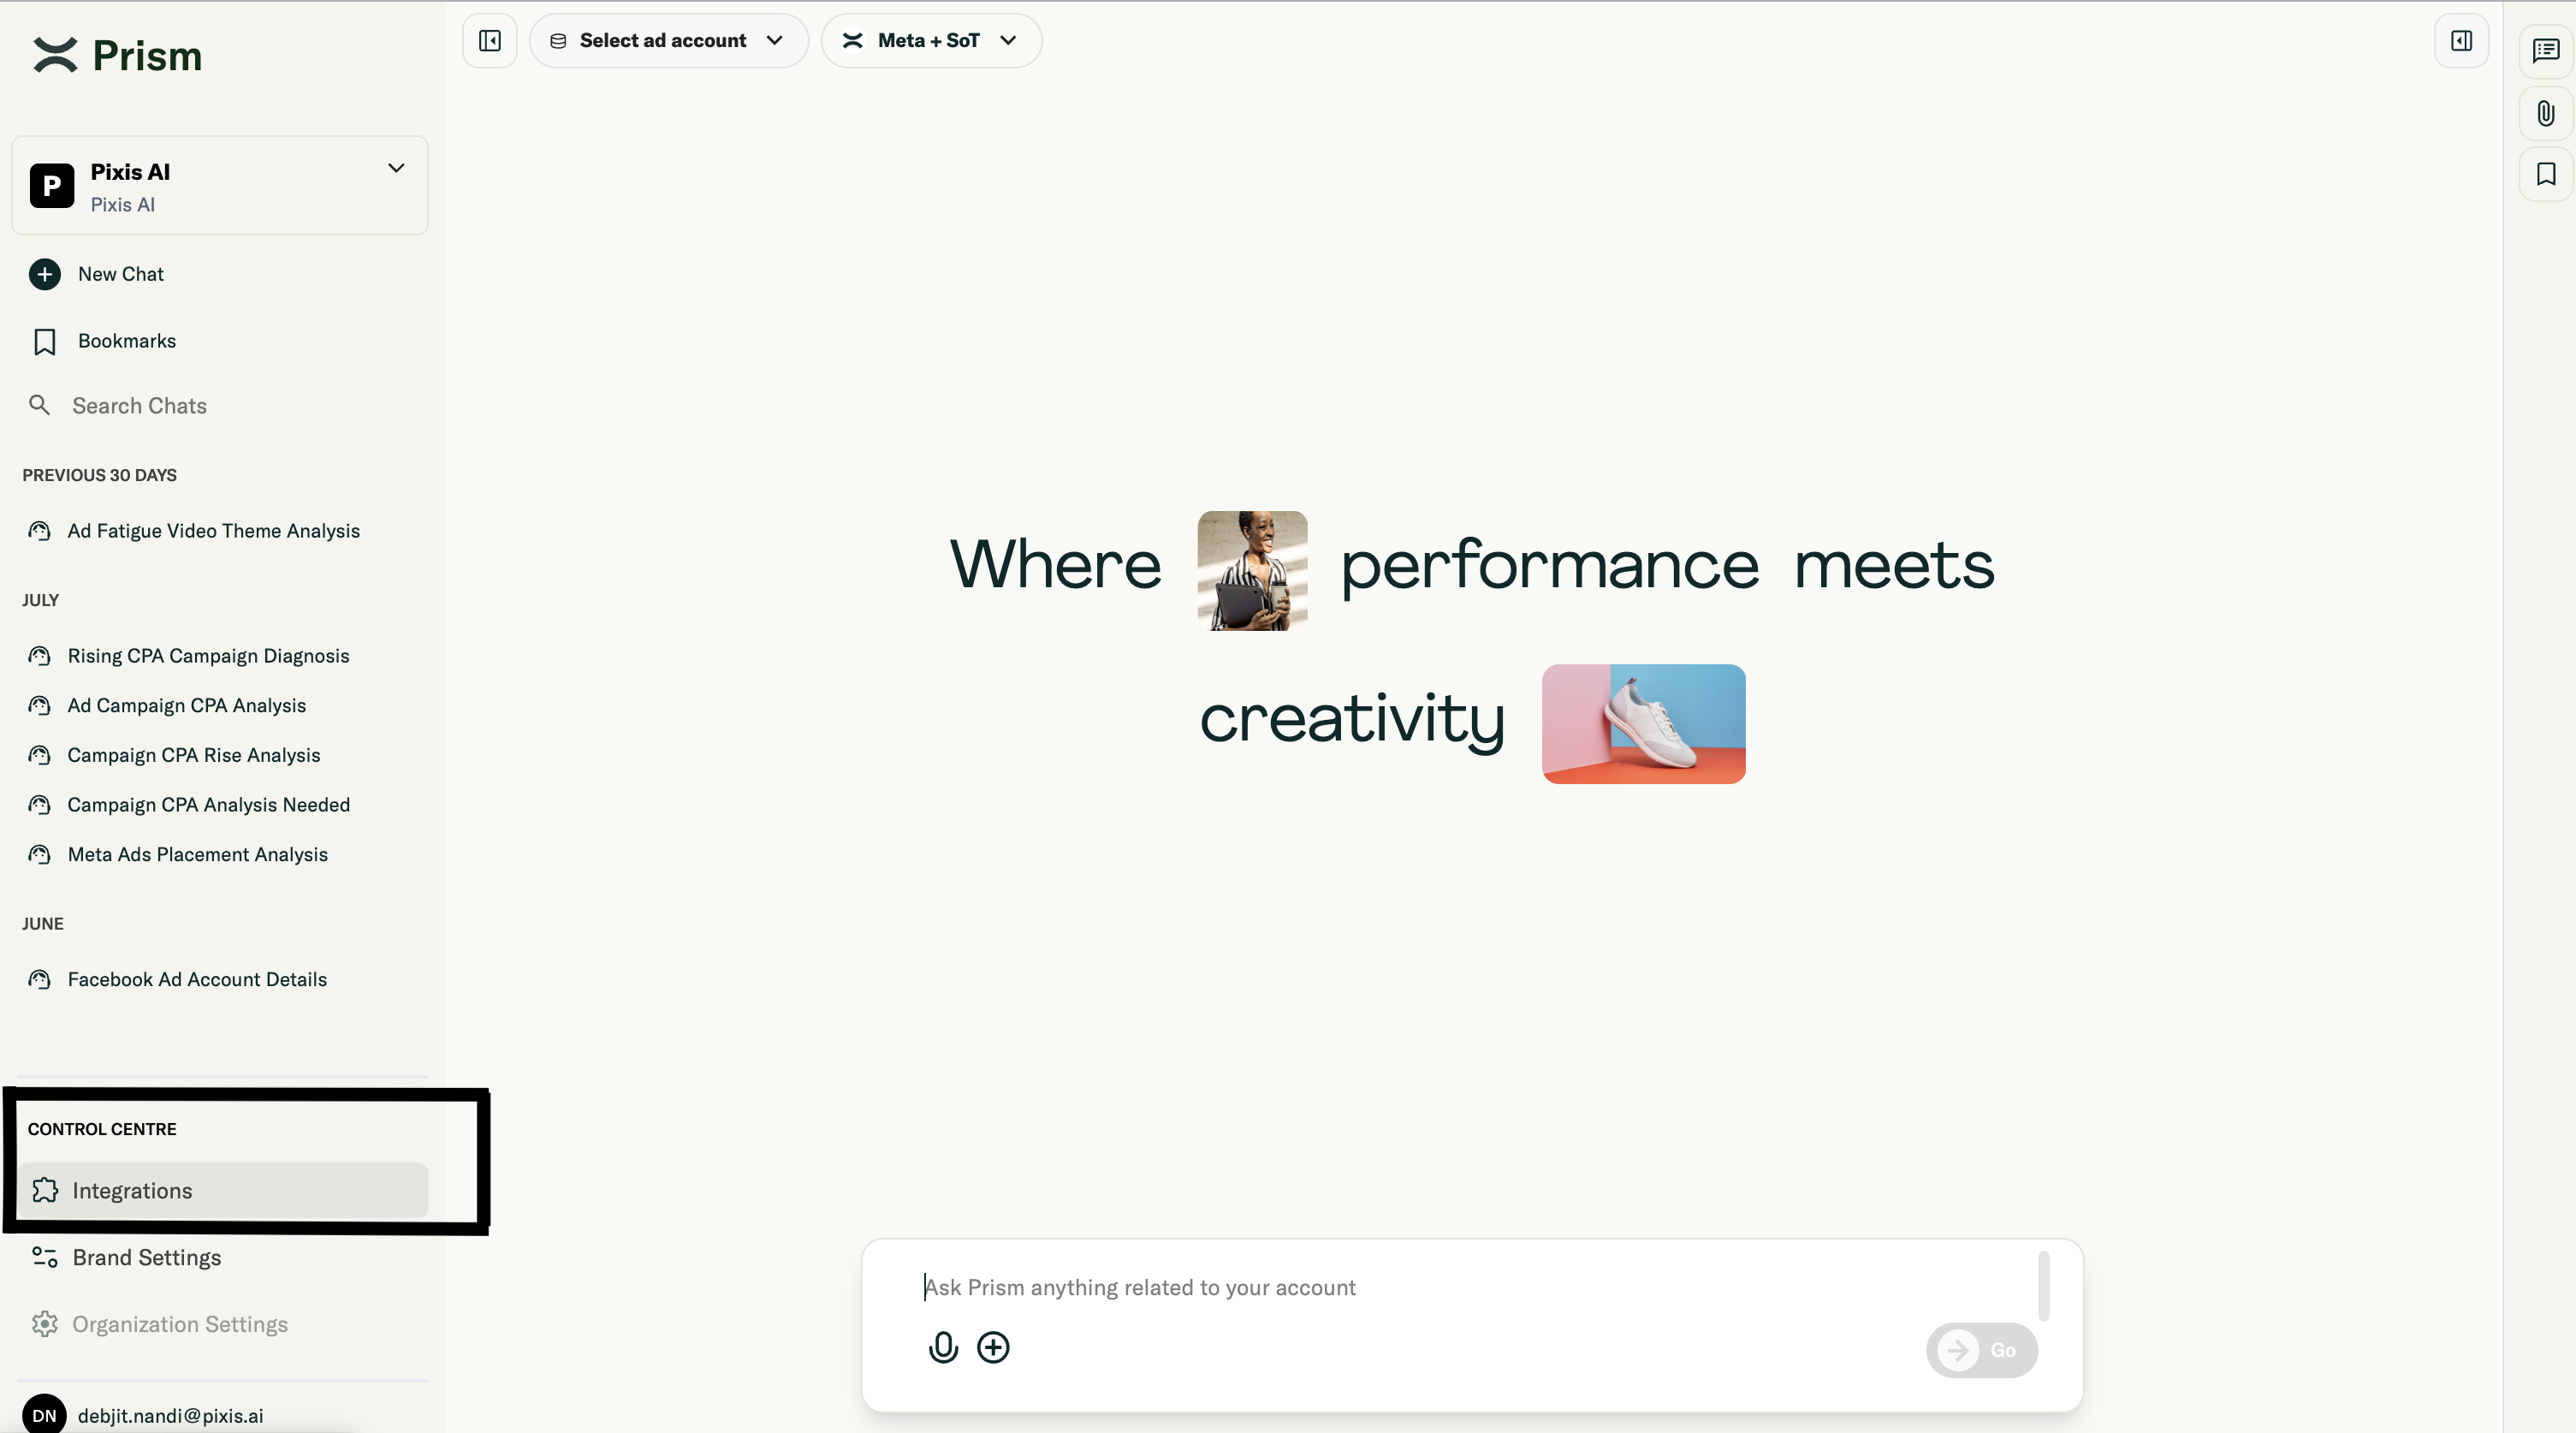Open Integrations in Control Centre
The height and width of the screenshot is (1433, 2576).
pos(132,1190)
